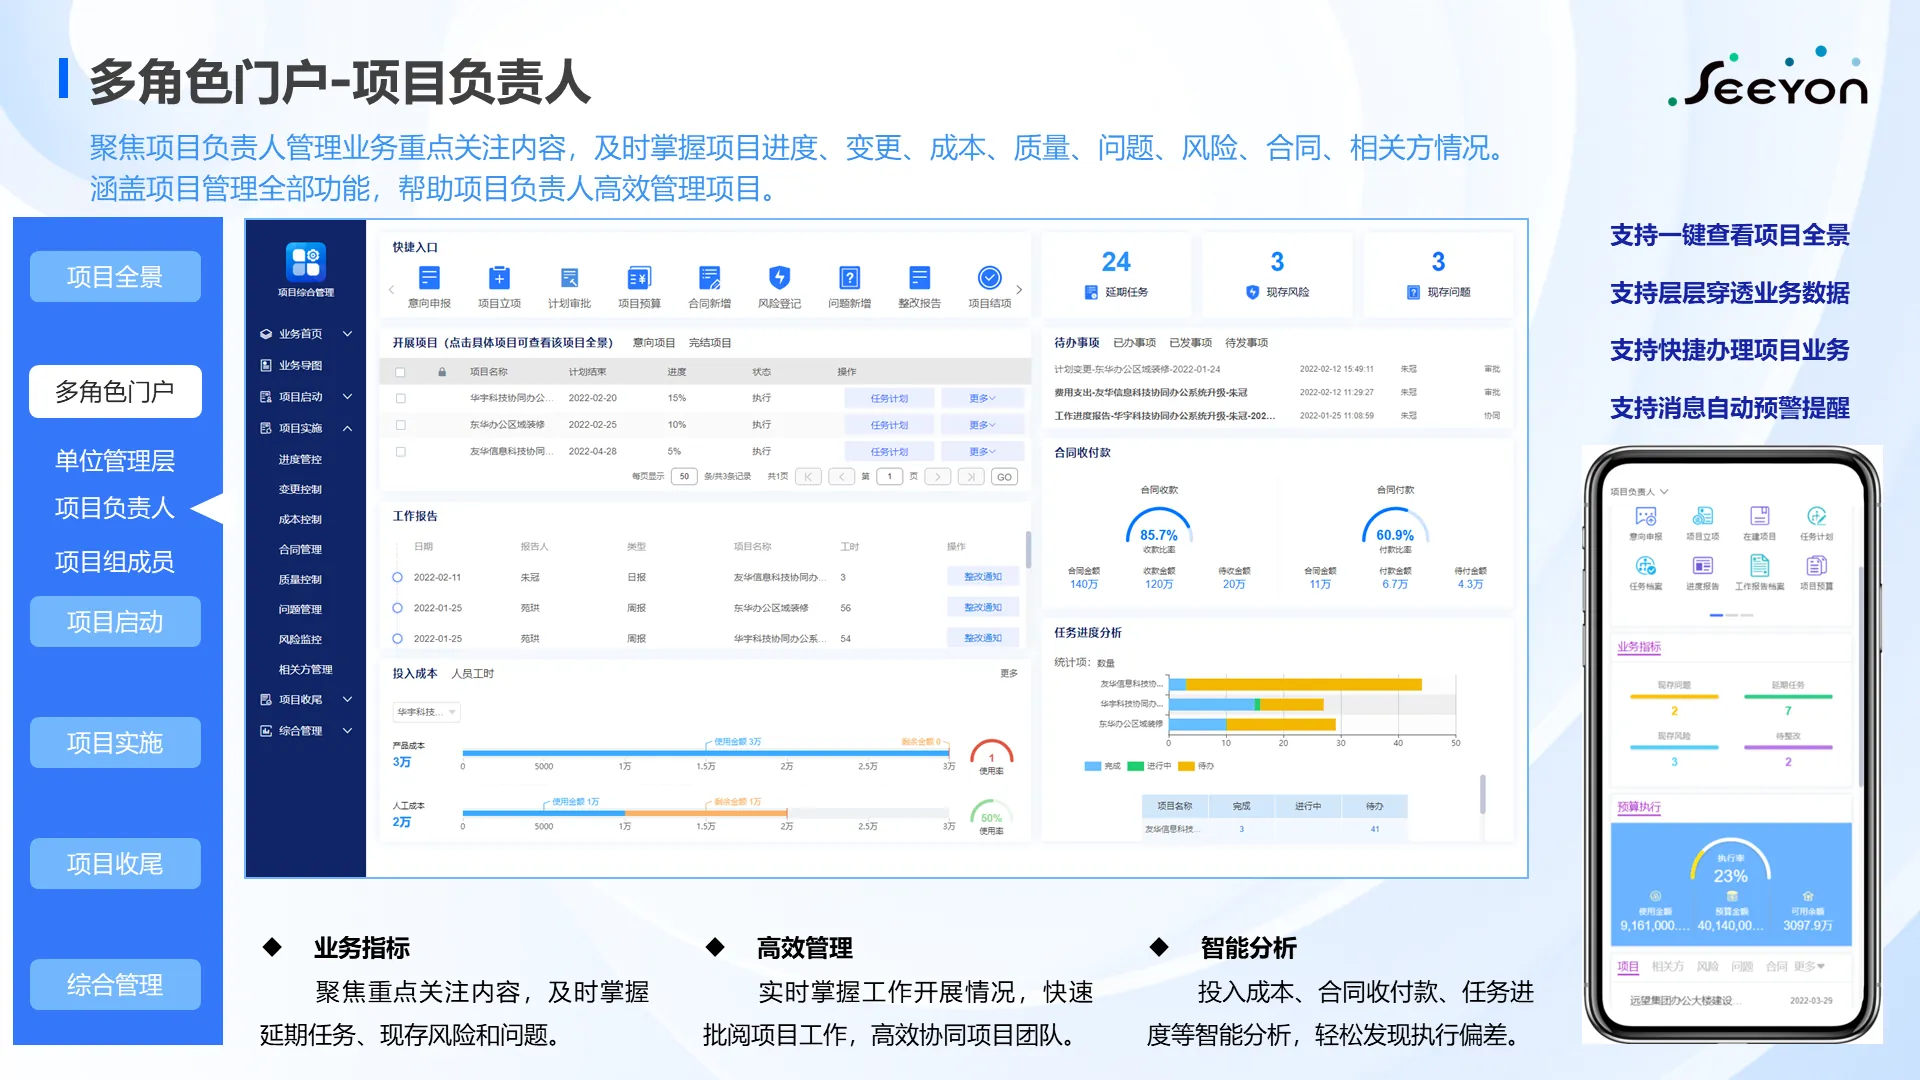Click 任务计划 button for the 5% project
Viewport: 1920px width, 1080px height.
click(x=889, y=452)
